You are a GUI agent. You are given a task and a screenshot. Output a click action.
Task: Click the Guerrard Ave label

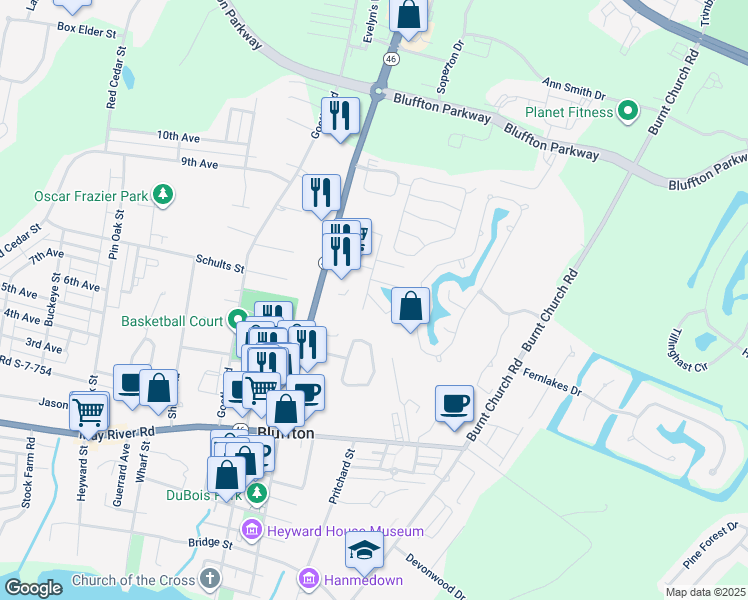(x=121, y=475)
